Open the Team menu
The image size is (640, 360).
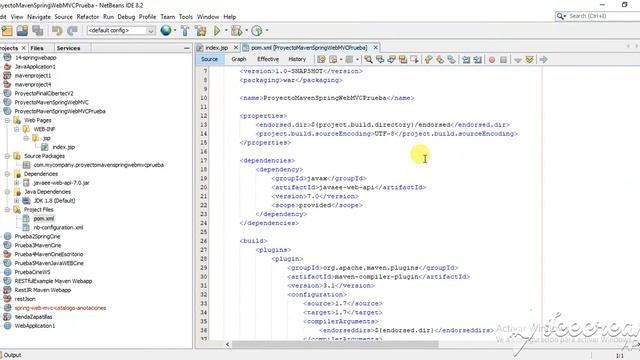click(x=168, y=17)
